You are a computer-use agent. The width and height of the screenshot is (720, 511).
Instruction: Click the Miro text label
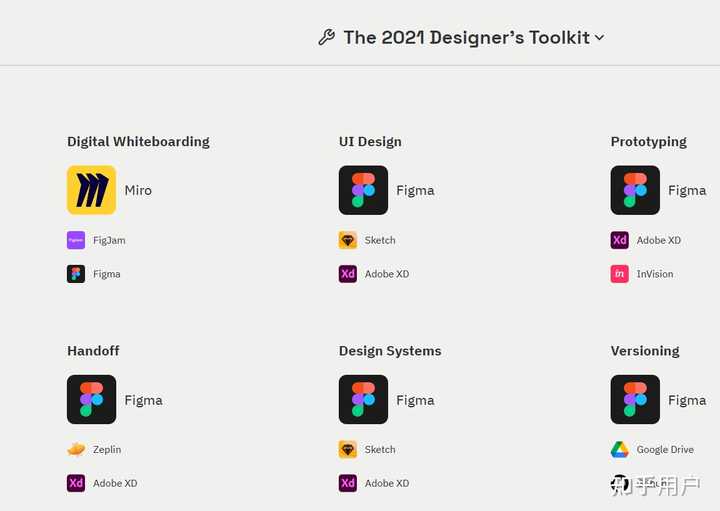138,190
